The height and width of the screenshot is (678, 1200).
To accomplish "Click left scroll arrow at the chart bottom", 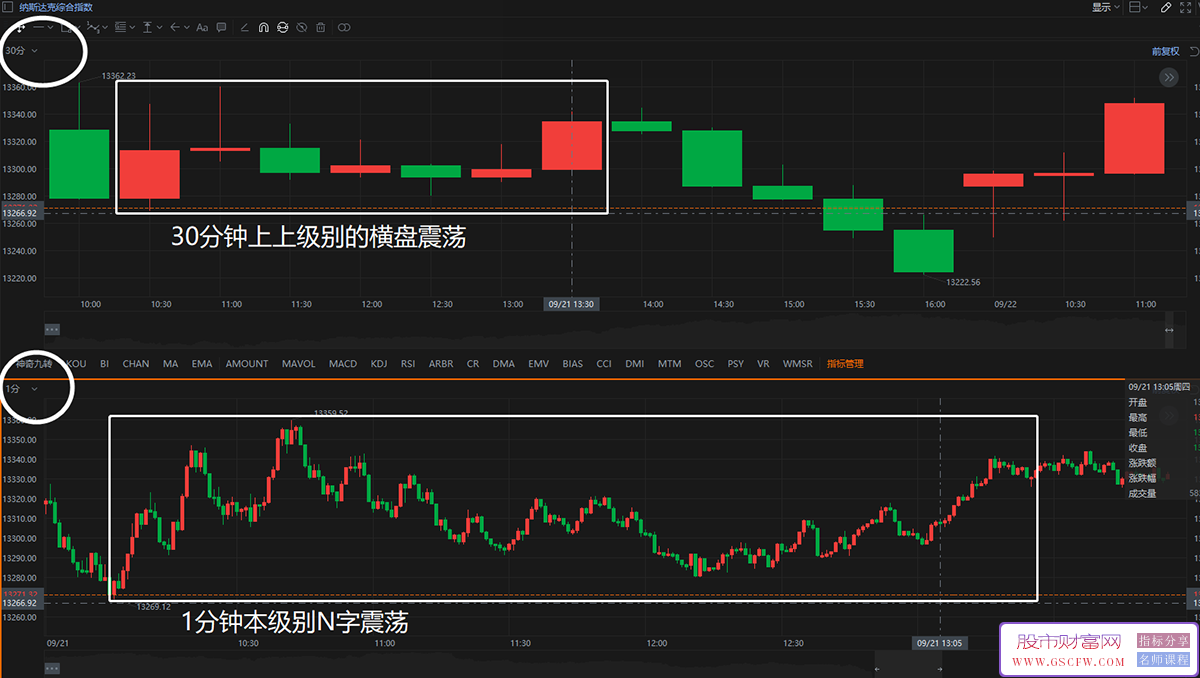I will click(x=877, y=669).
